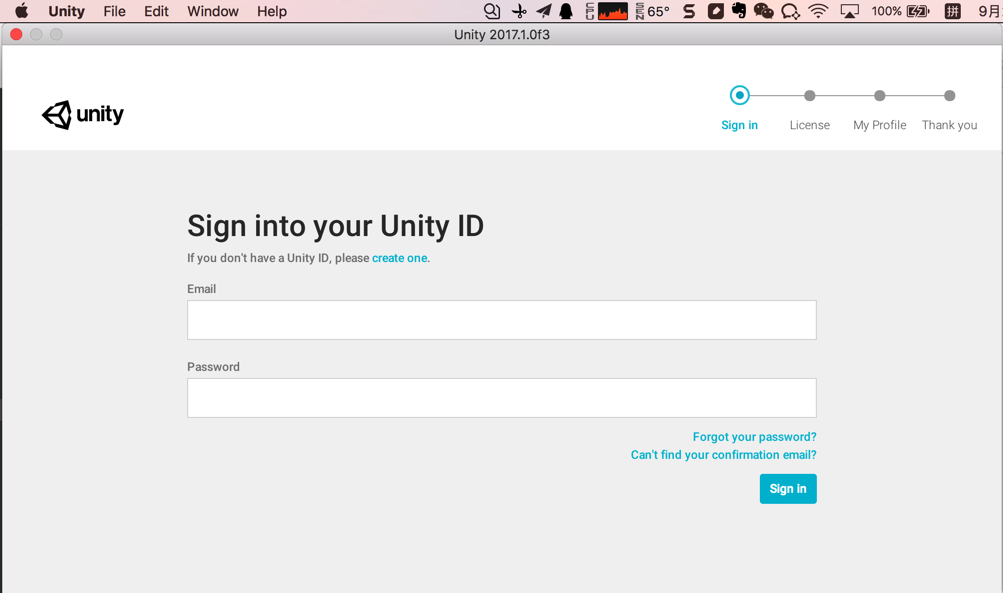
Task: Click the Password field label
Action: [213, 367]
